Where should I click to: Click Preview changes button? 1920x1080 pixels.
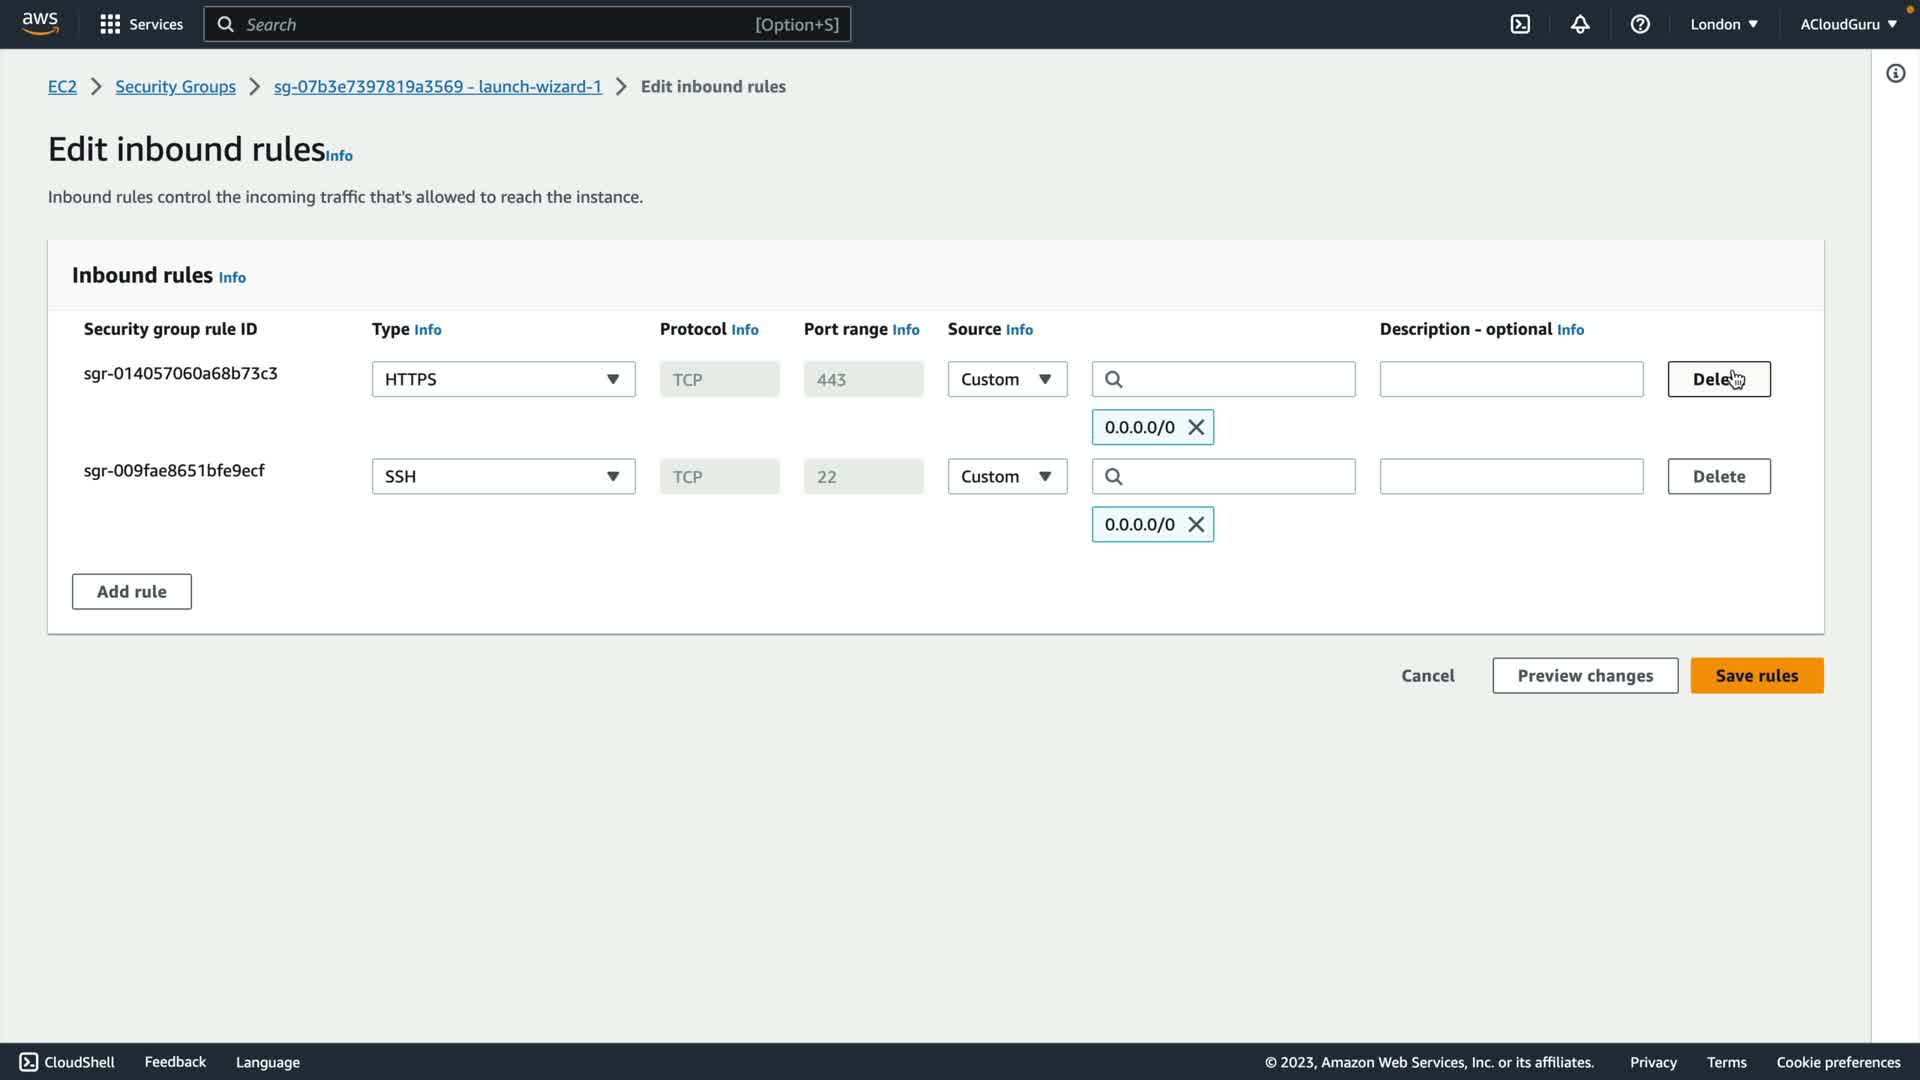[x=1584, y=675]
